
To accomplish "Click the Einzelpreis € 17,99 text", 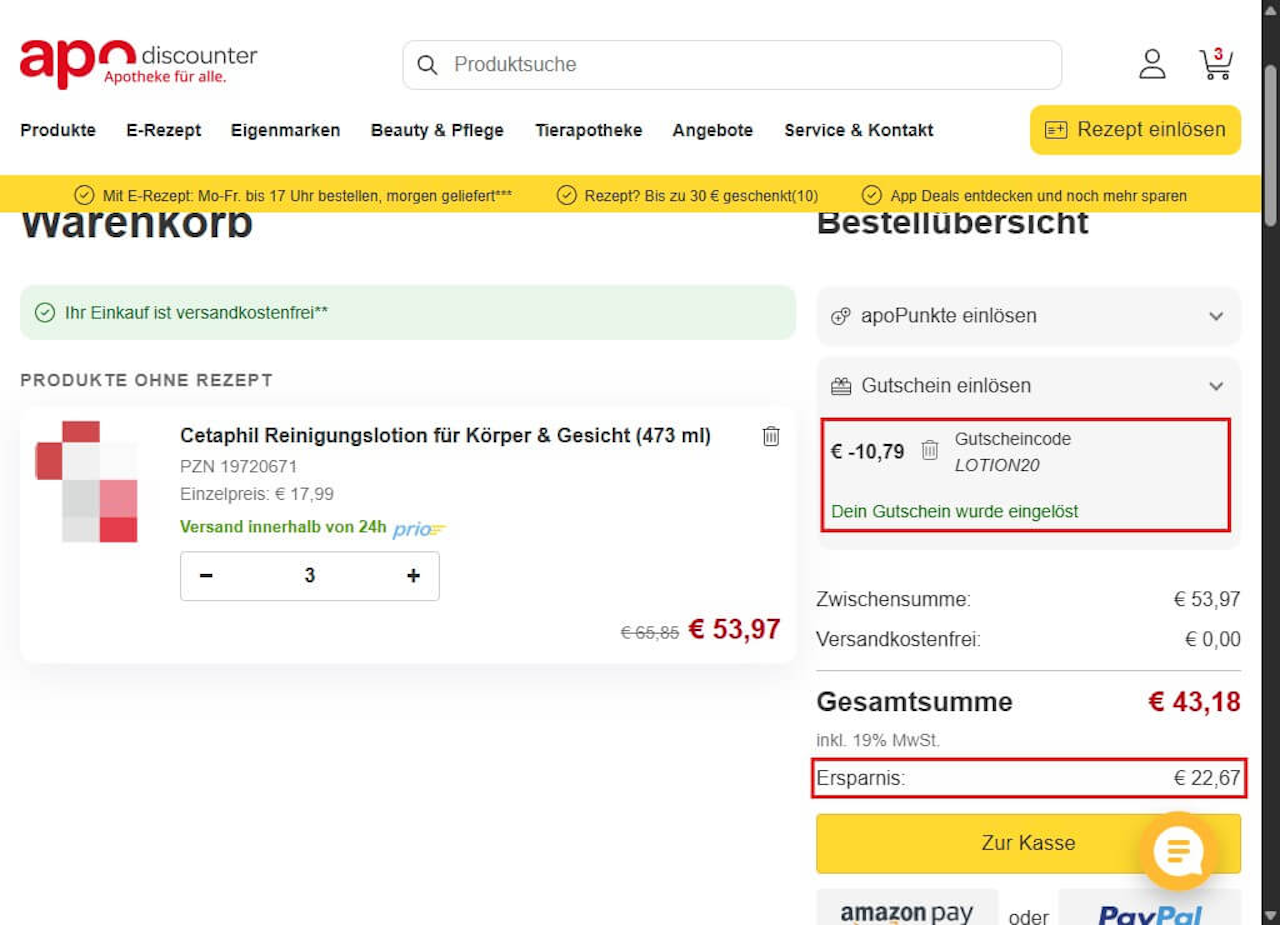I will (257, 494).
